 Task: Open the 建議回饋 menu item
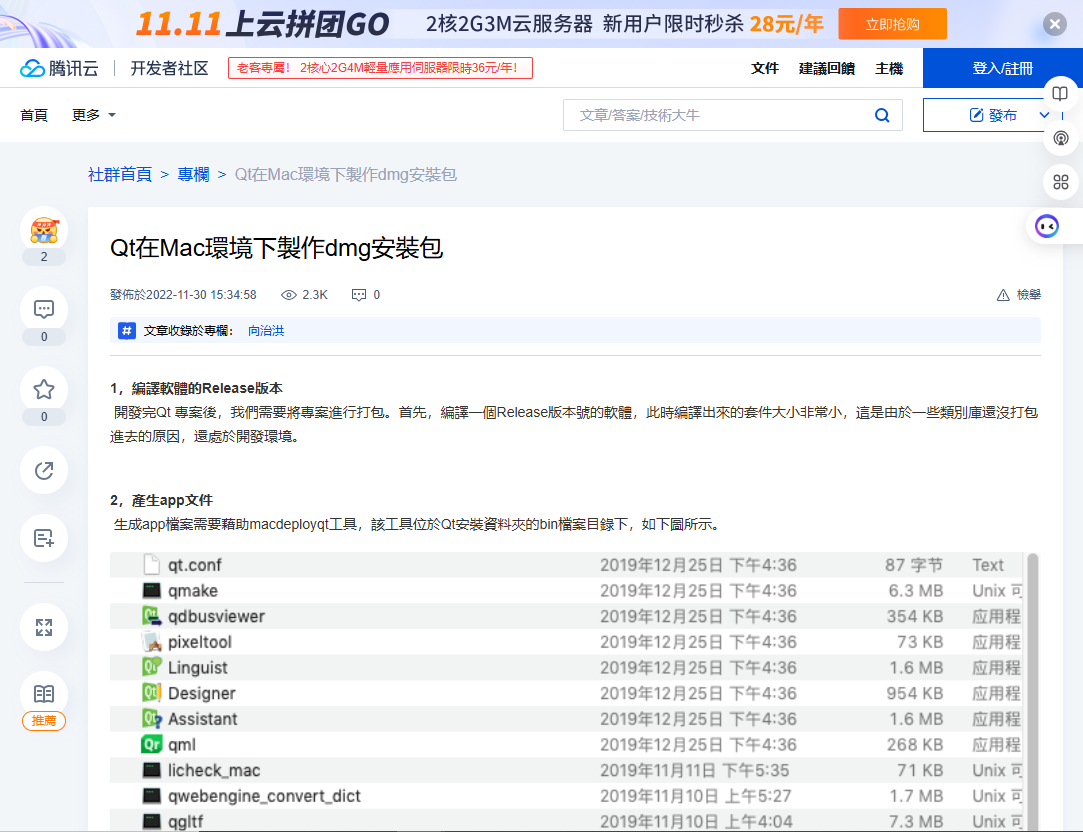point(827,68)
